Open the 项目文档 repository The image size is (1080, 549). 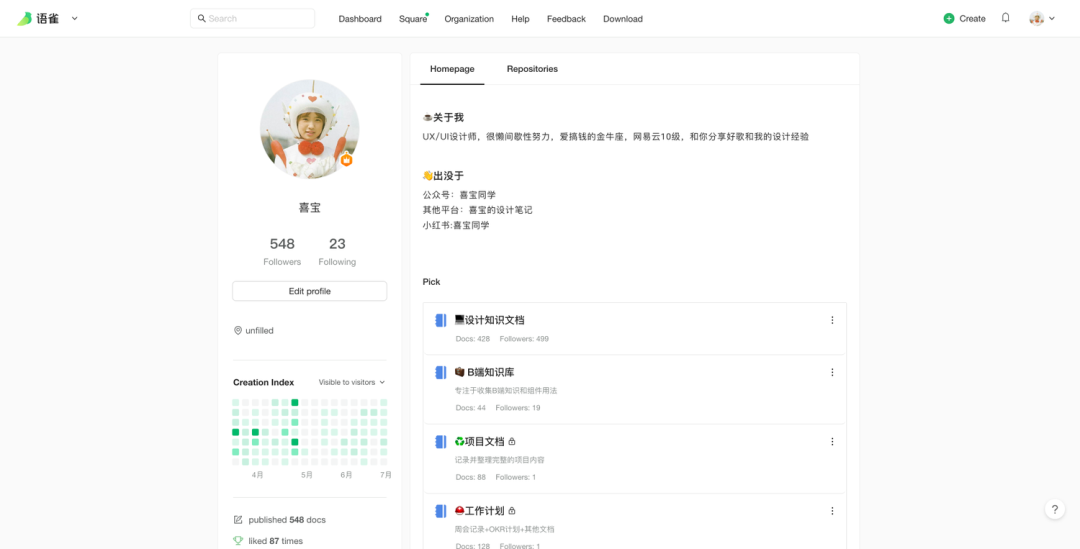[x=479, y=442]
